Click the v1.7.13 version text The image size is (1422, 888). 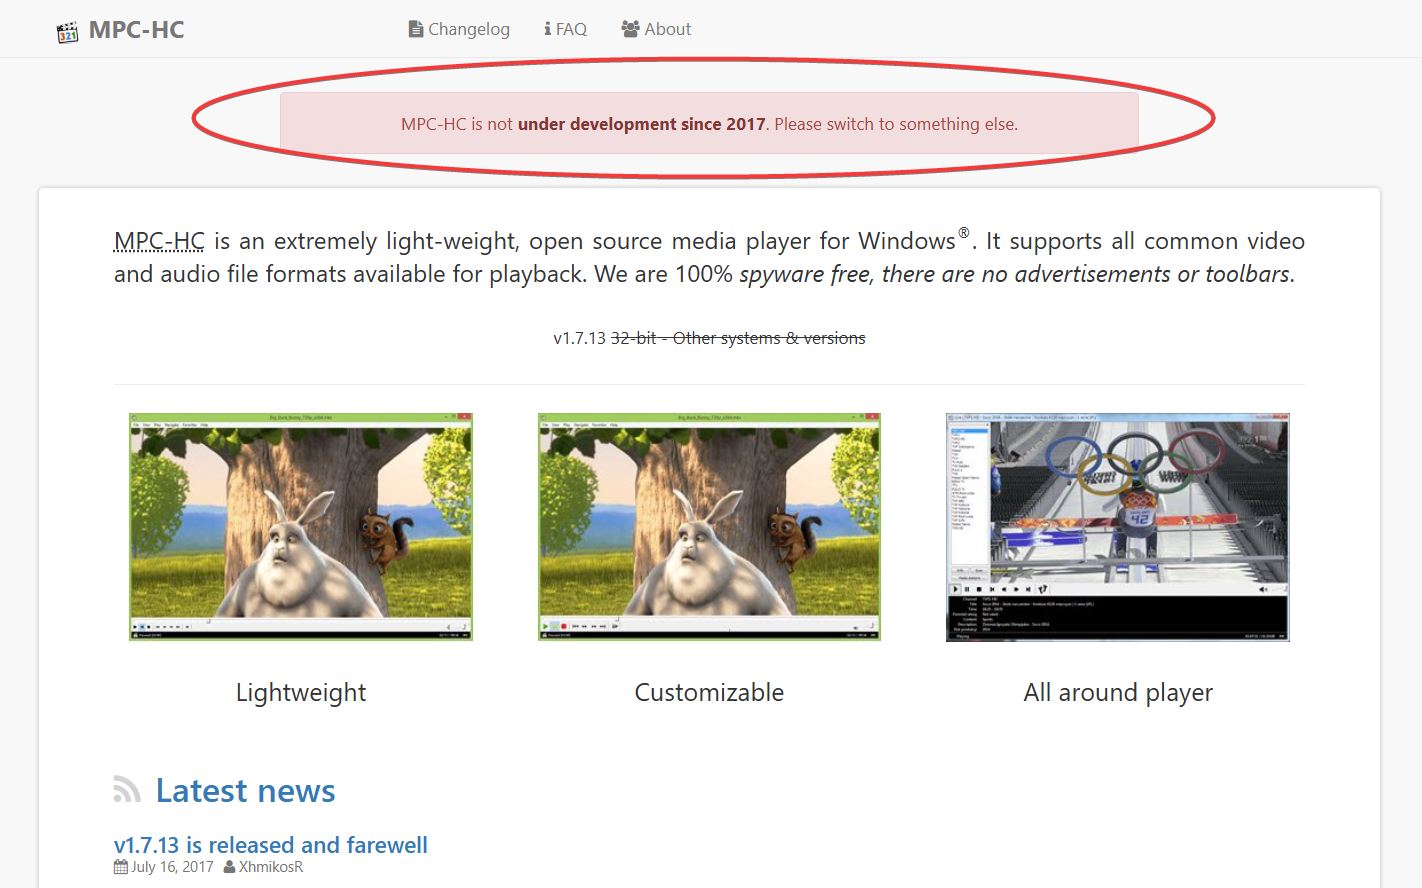point(579,338)
